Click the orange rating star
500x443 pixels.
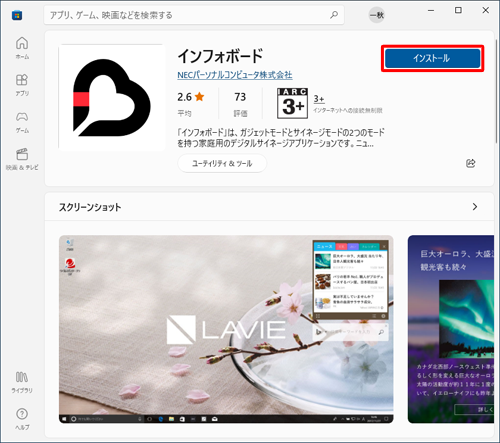(x=199, y=97)
